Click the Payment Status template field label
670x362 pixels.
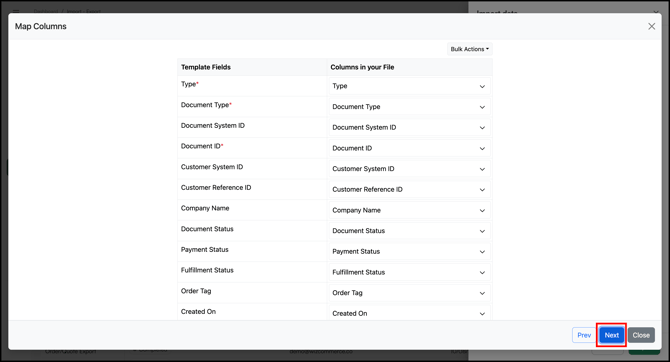point(205,250)
